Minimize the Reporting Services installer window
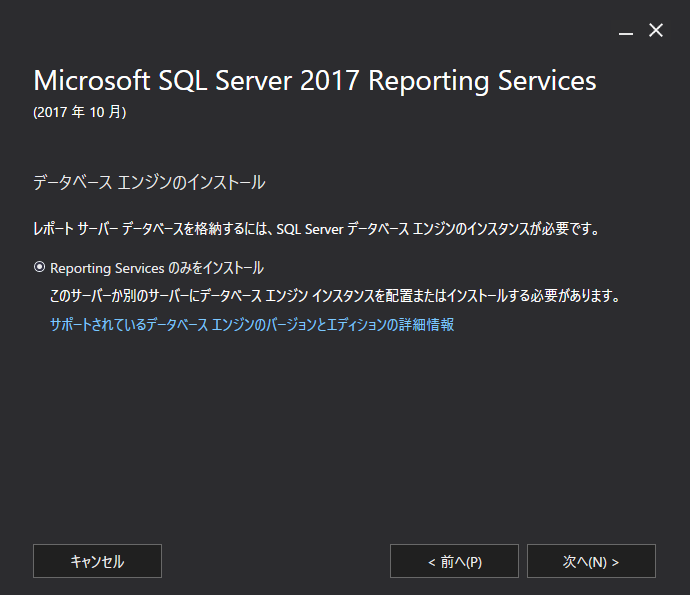The image size is (690, 595). (x=625, y=31)
